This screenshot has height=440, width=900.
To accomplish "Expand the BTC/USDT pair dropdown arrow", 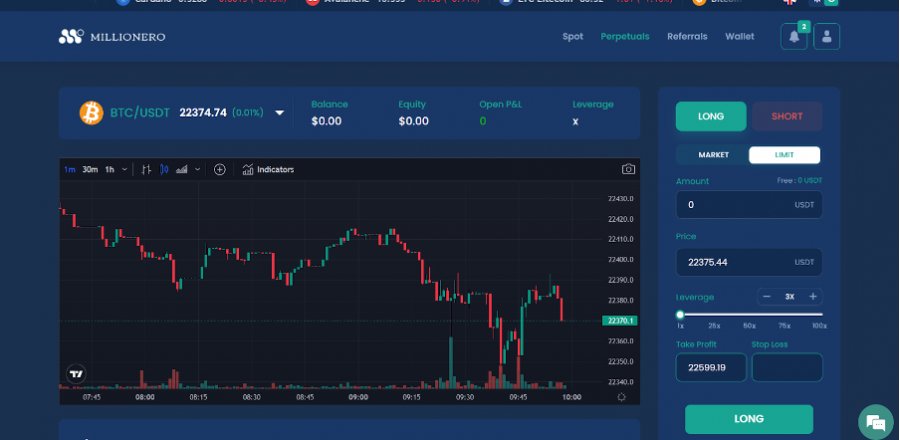I will click(x=280, y=113).
